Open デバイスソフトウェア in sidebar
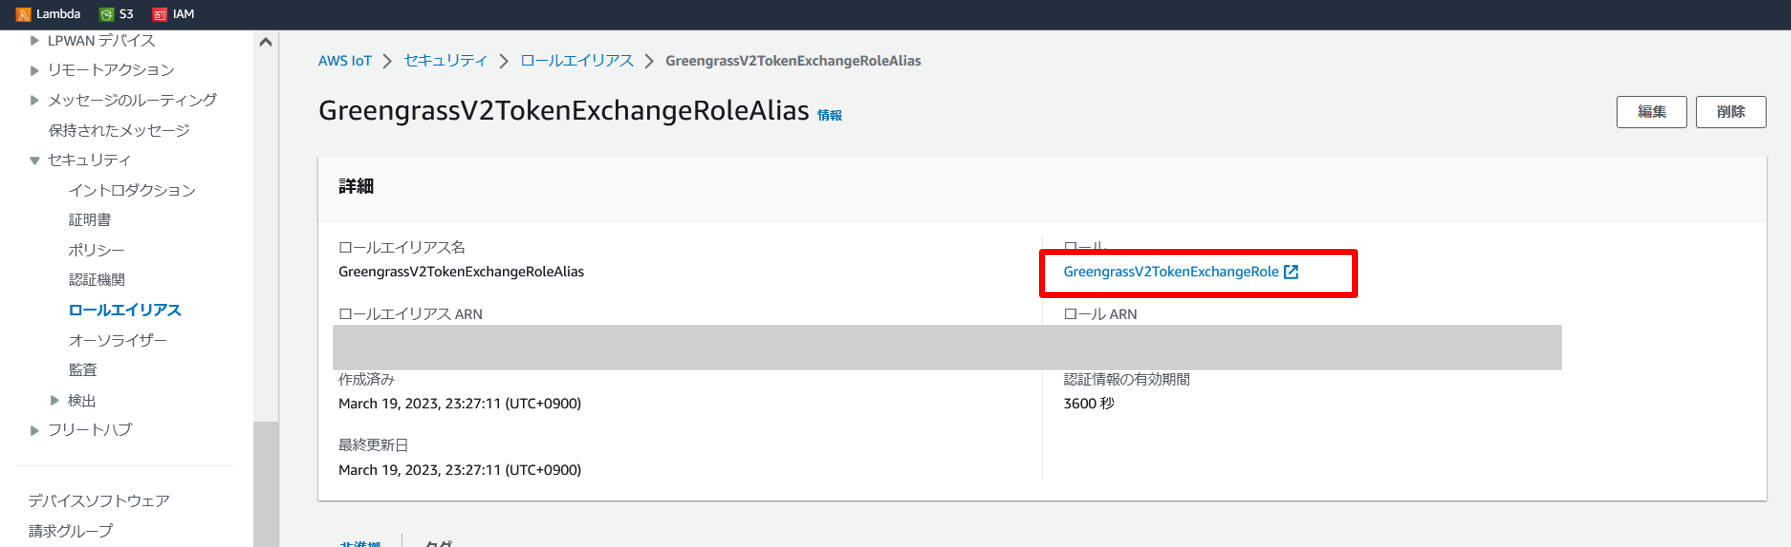Image resolution: width=1791 pixels, height=547 pixels. pyautogui.click(x=99, y=500)
